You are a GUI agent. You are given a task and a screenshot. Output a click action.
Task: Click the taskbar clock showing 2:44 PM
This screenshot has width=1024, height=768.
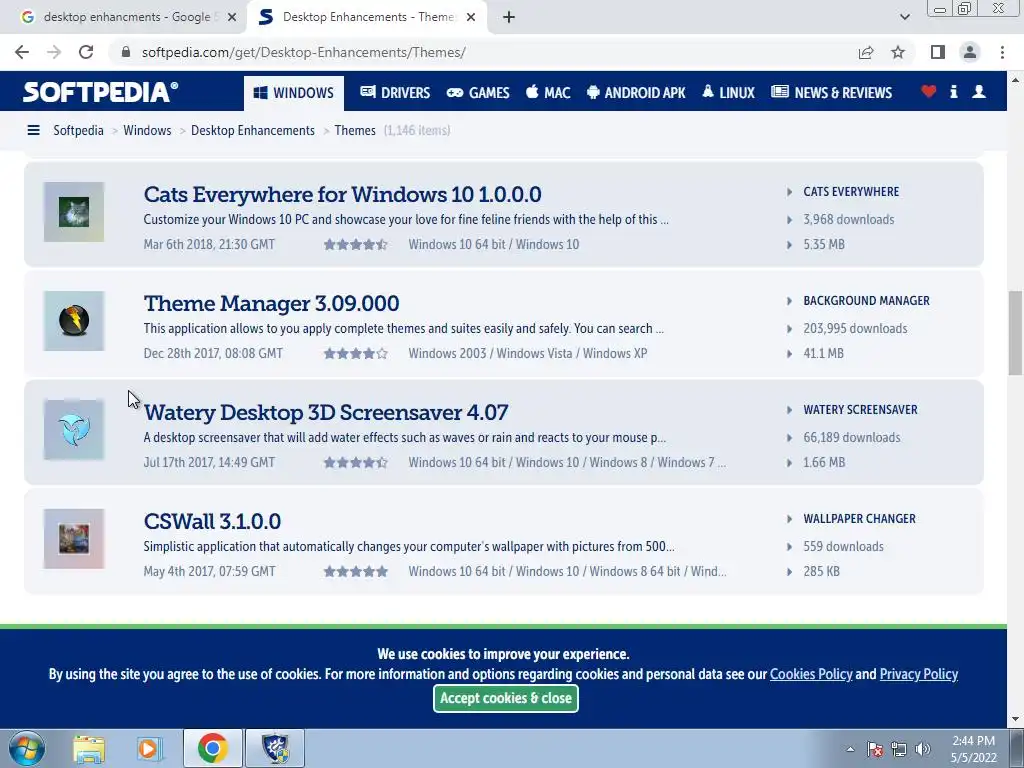click(x=973, y=749)
